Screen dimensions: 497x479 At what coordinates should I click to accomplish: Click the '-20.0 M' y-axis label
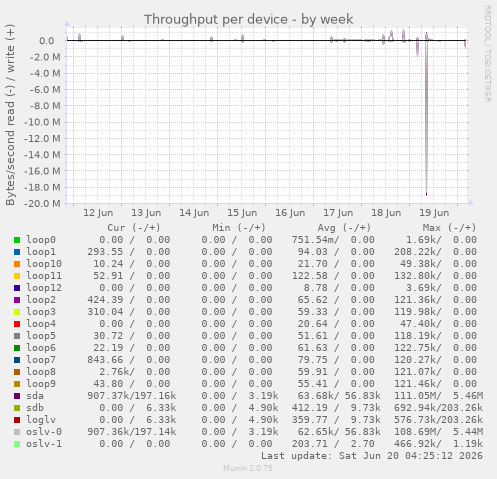point(42,203)
